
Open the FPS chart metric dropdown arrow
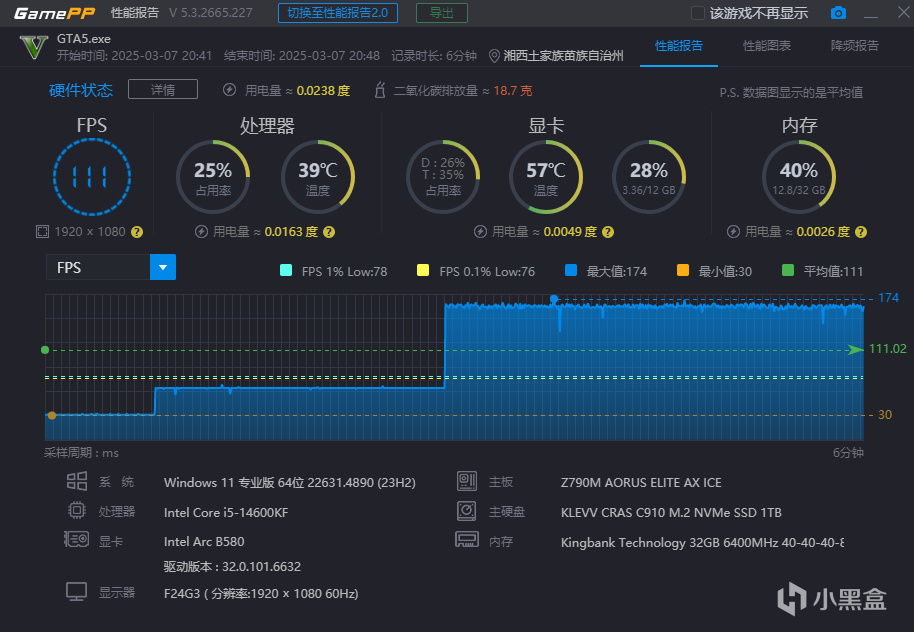pyautogui.click(x=163, y=267)
